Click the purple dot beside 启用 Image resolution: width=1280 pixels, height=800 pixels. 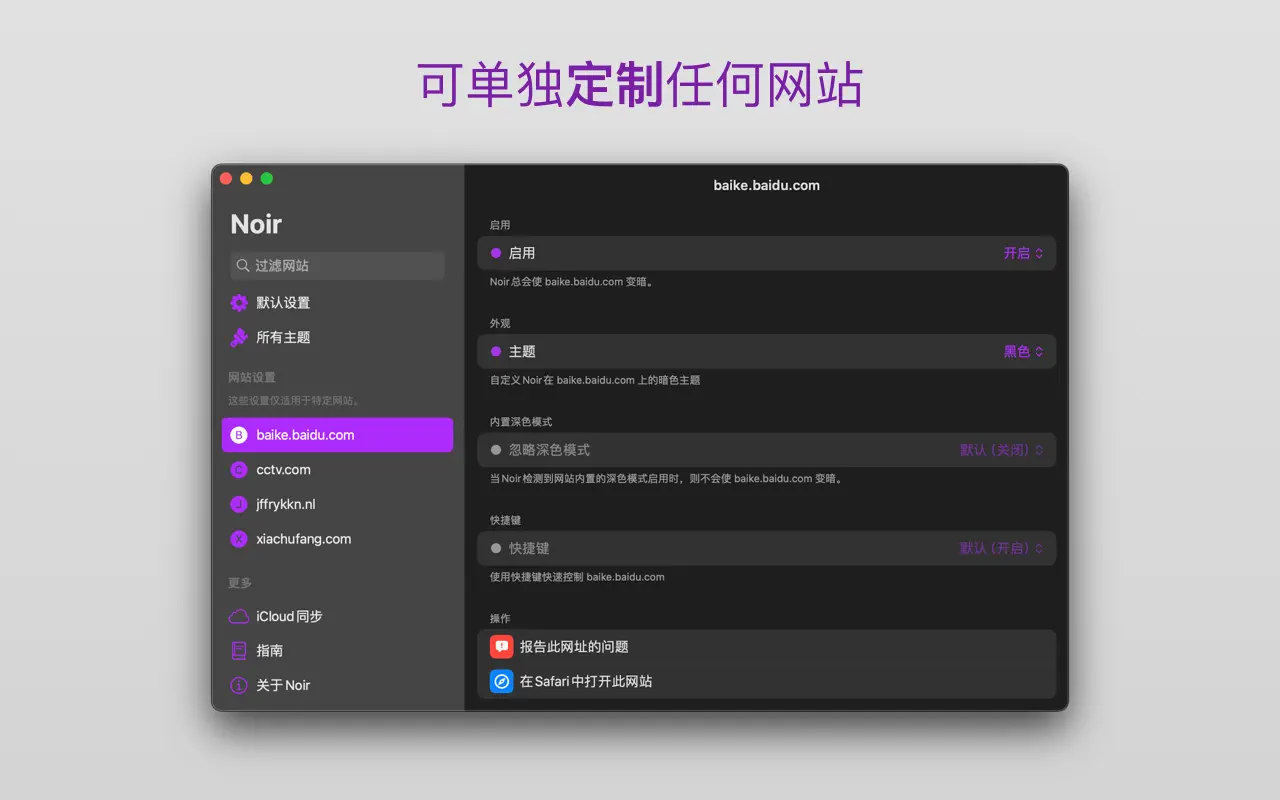496,253
